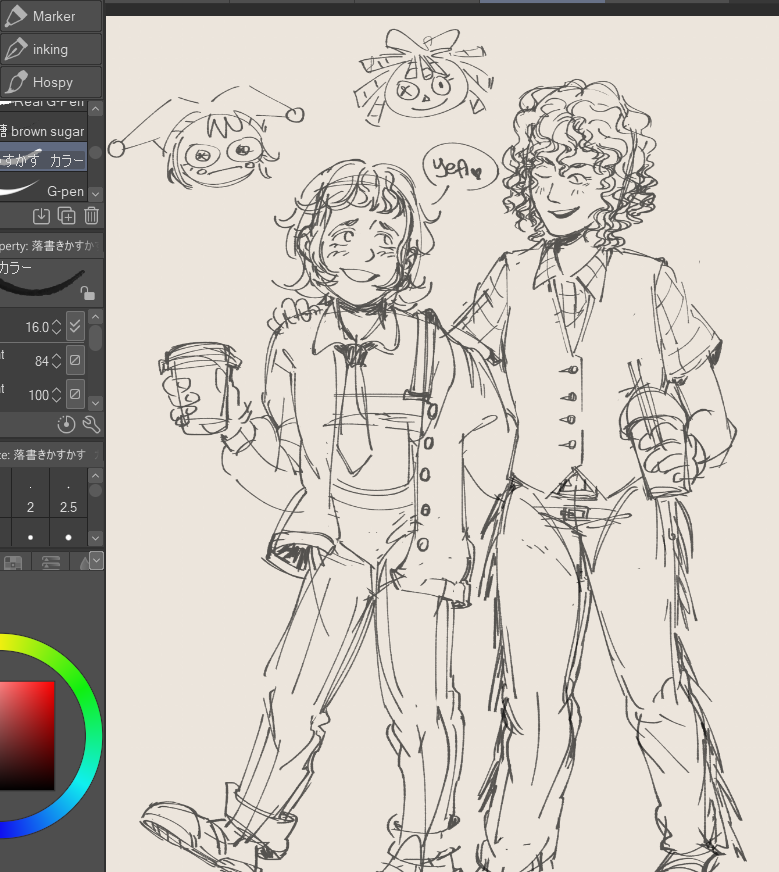779x872 pixels.
Task: Select larger dot preset below 2
Action: 31,534
